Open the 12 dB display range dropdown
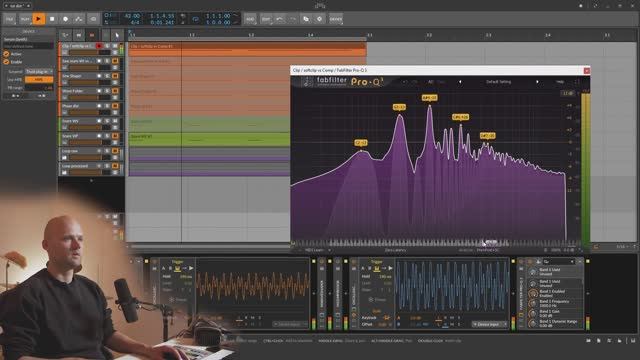The height and width of the screenshot is (360, 640). tap(568, 93)
